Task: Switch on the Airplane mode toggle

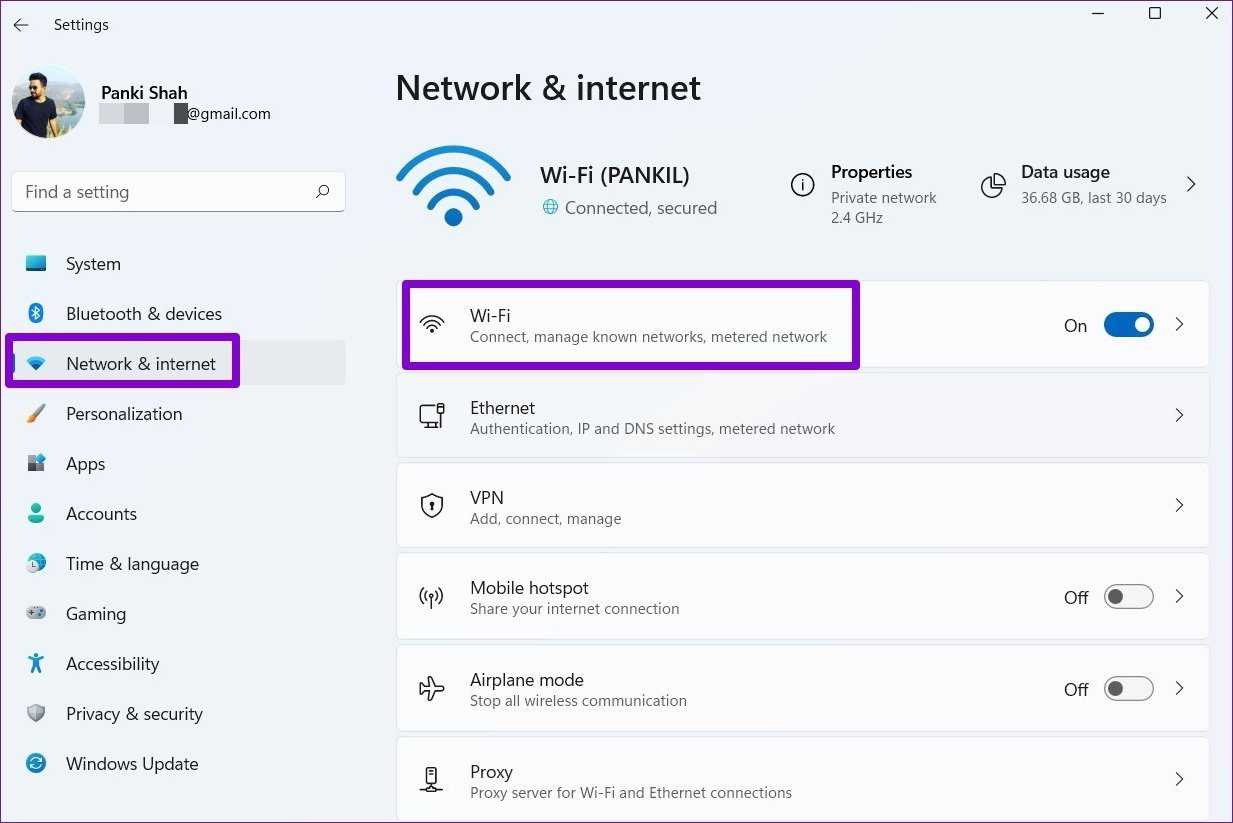Action: 1128,689
